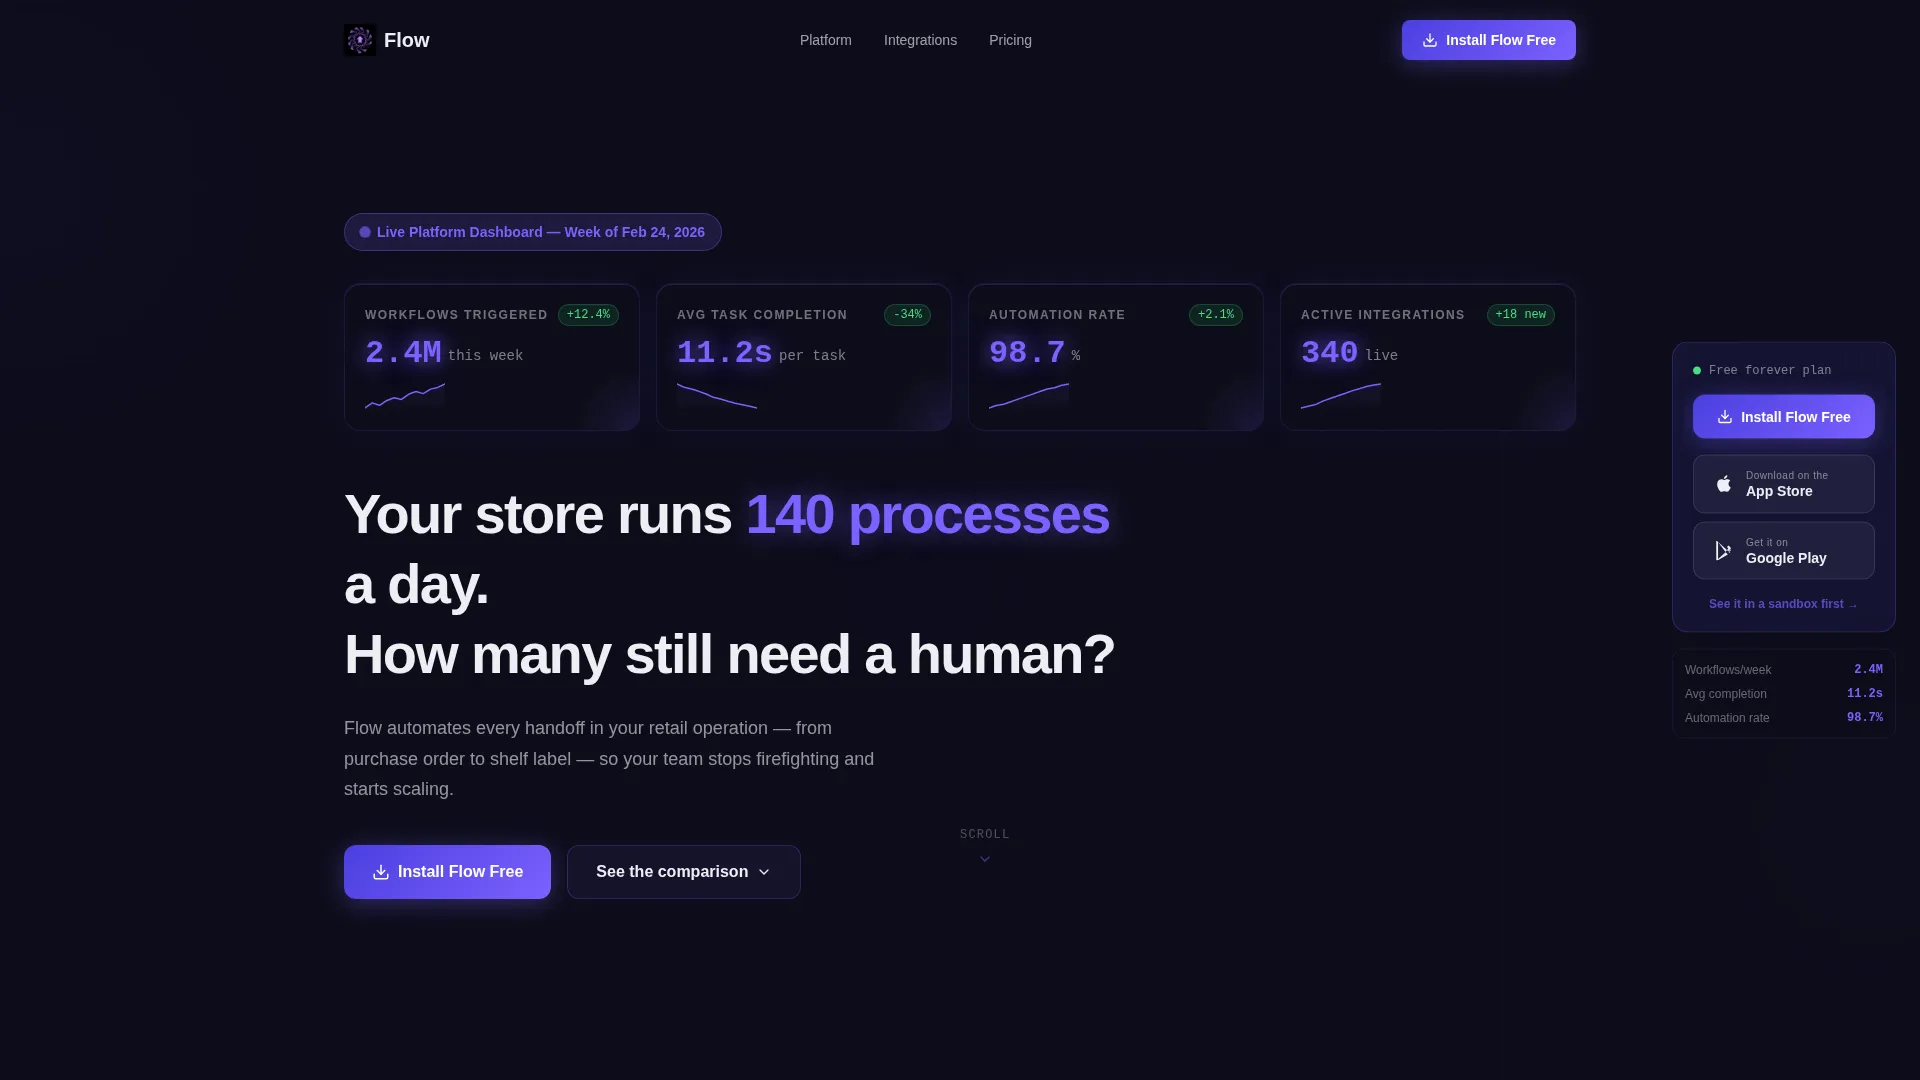The height and width of the screenshot is (1080, 1920).
Task: Click the Free forever plan label
Action: pos(1770,370)
